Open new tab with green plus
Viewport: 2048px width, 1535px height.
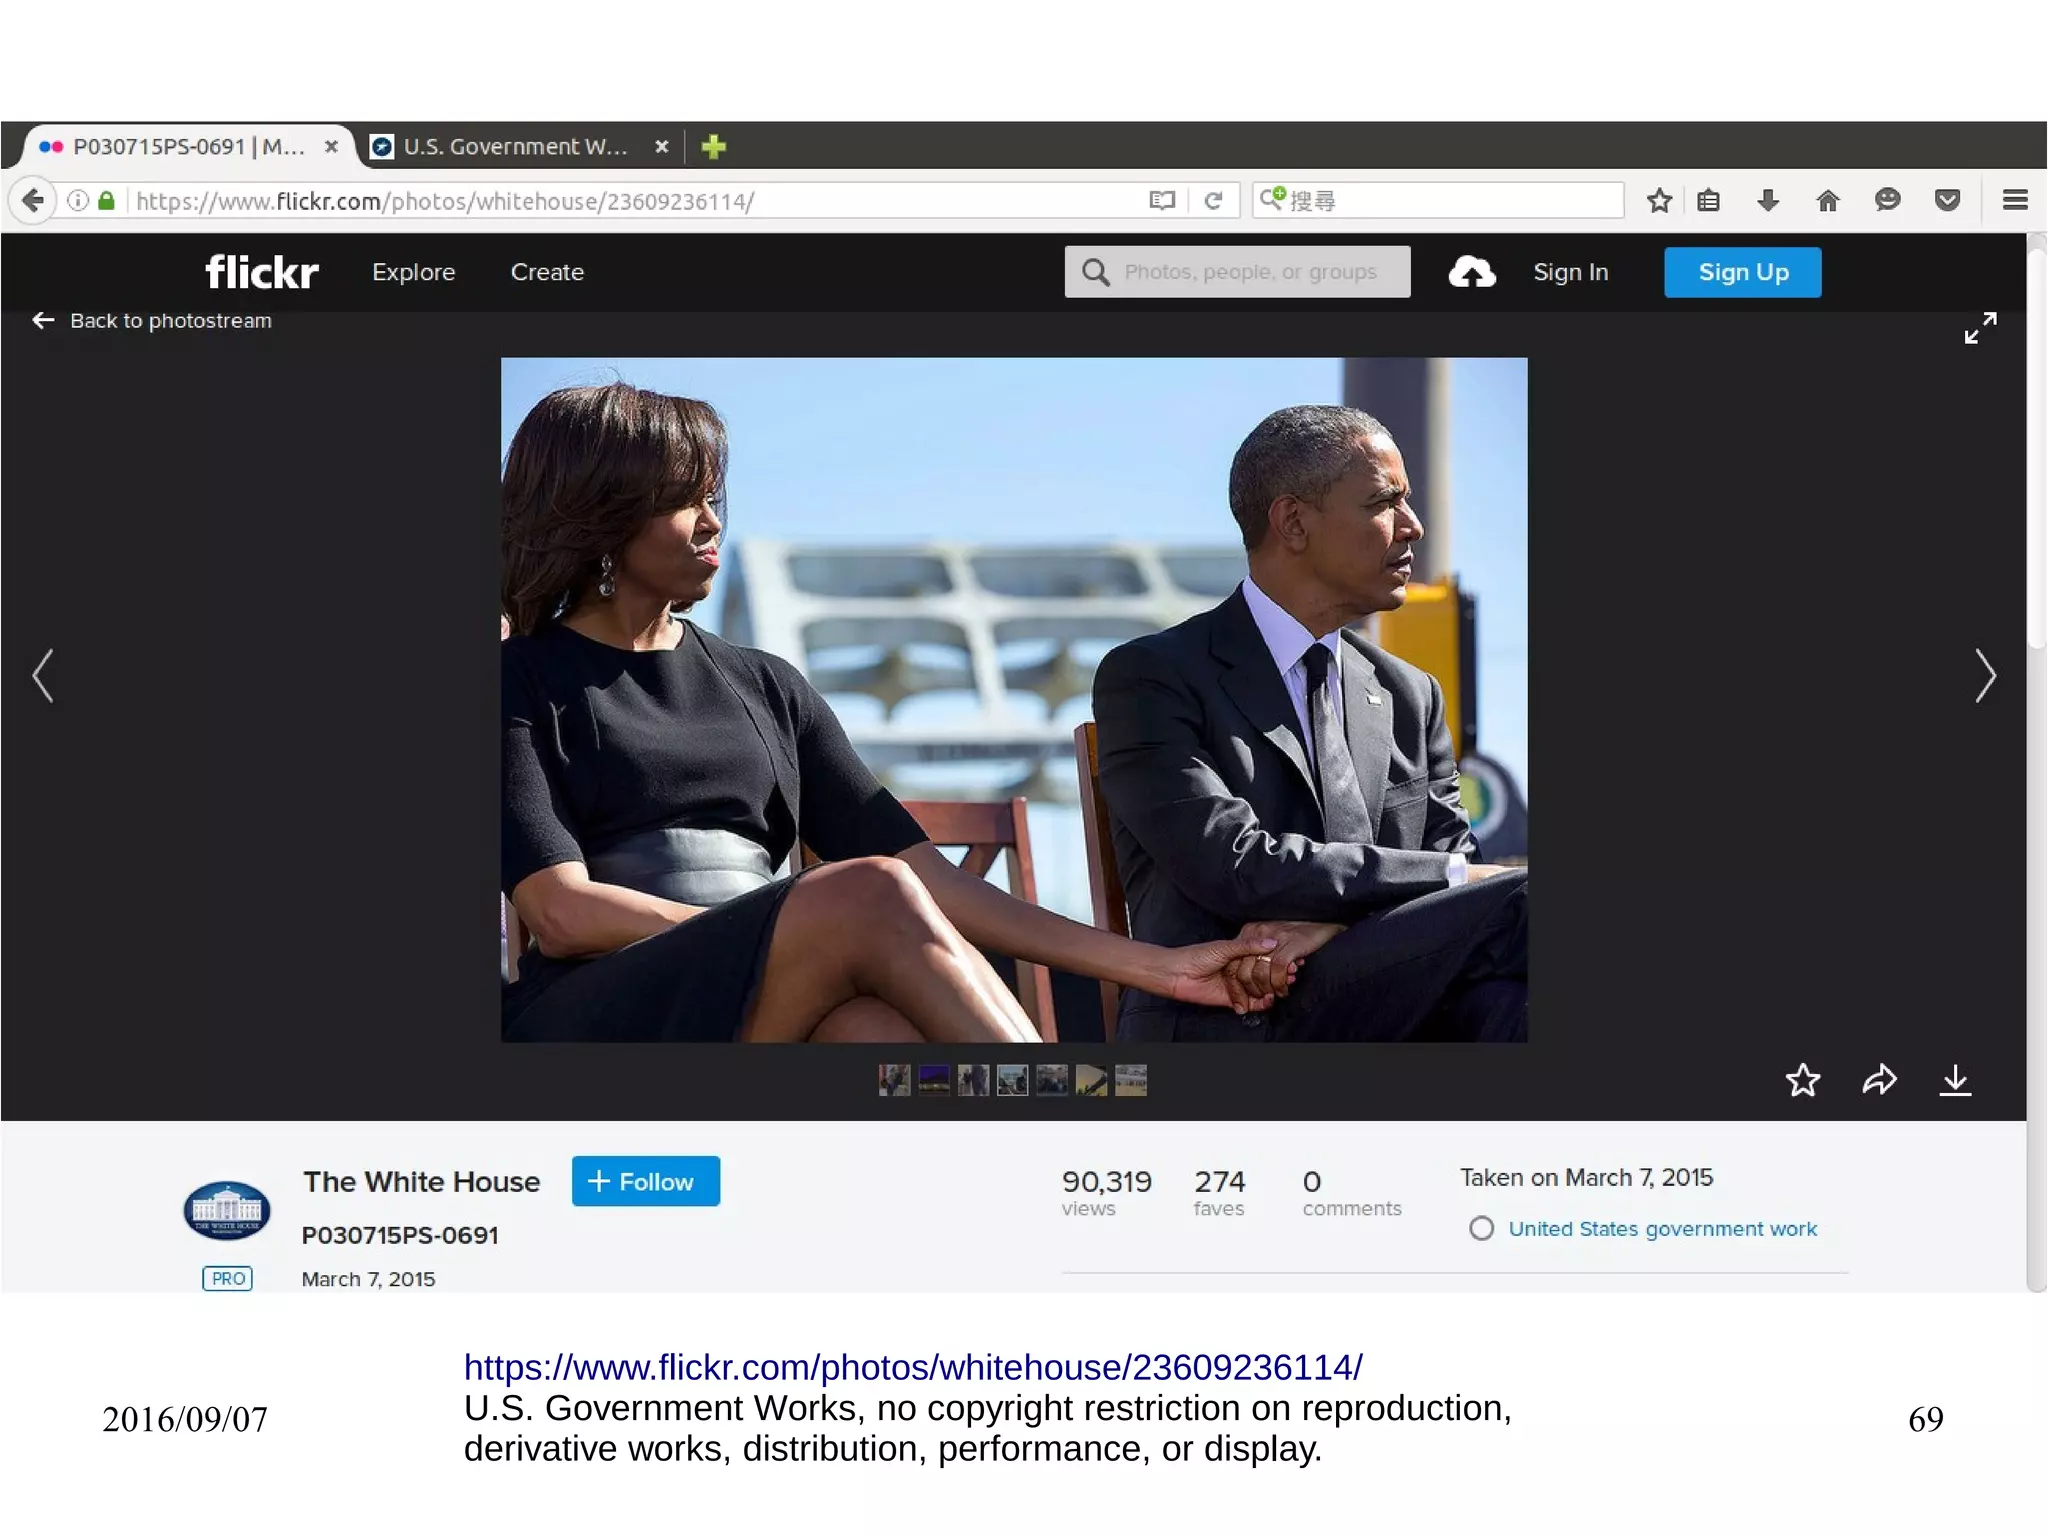pyautogui.click(x=713, y=147)
